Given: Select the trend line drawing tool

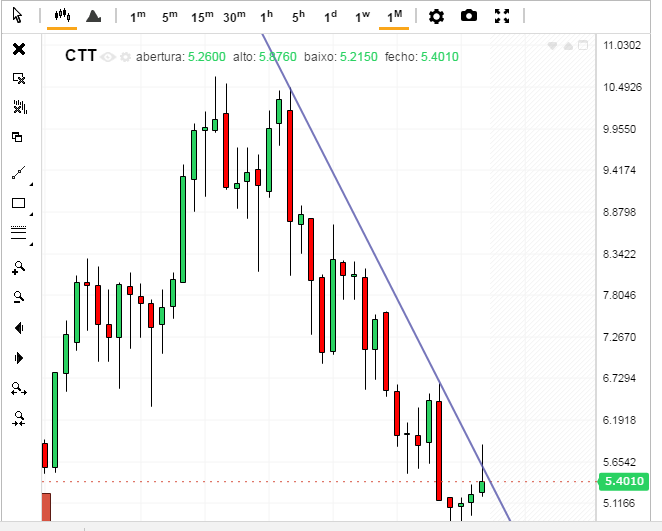Looking at the screenshot, I should [19, 172].
